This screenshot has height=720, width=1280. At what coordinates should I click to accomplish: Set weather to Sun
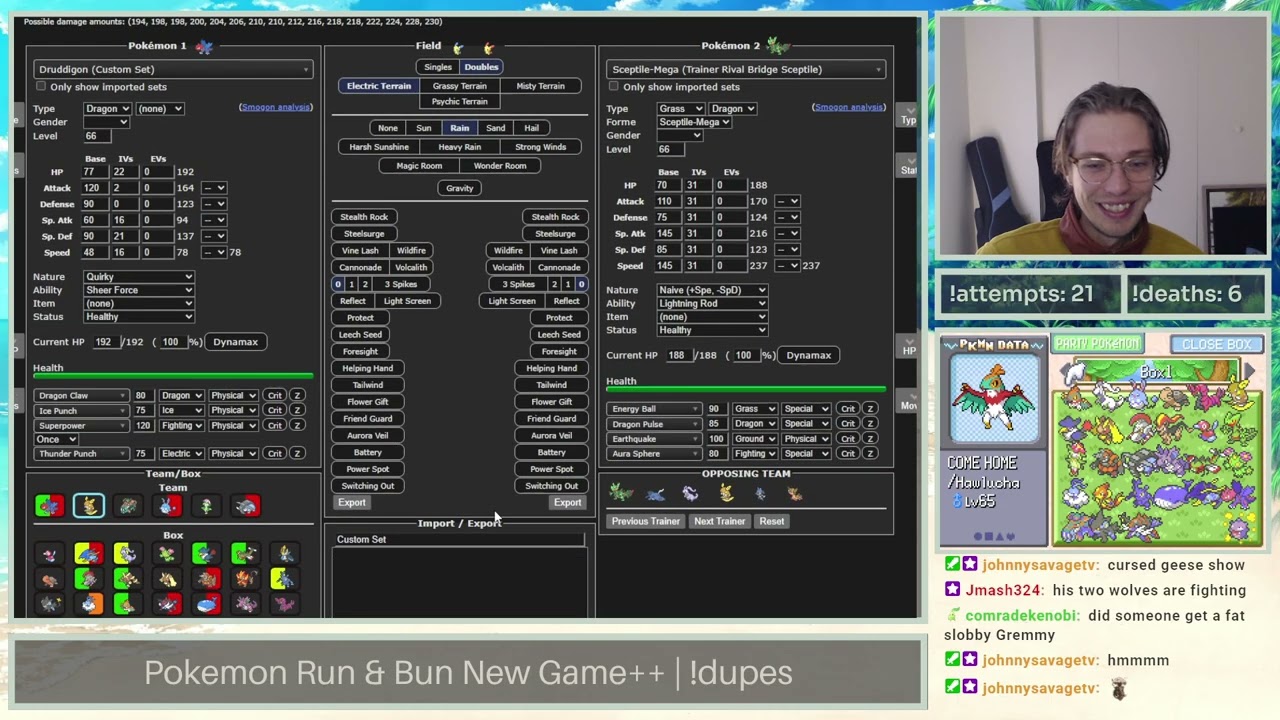pos(424,128)
